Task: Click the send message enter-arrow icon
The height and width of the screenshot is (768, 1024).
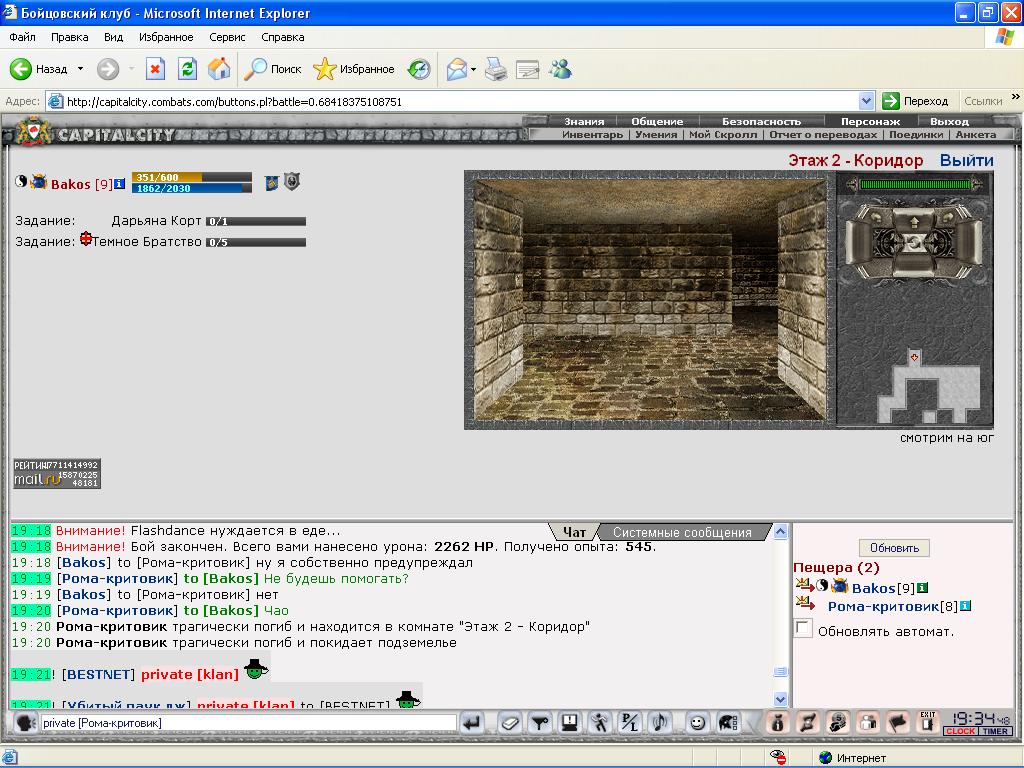Action: pos(472,723)
